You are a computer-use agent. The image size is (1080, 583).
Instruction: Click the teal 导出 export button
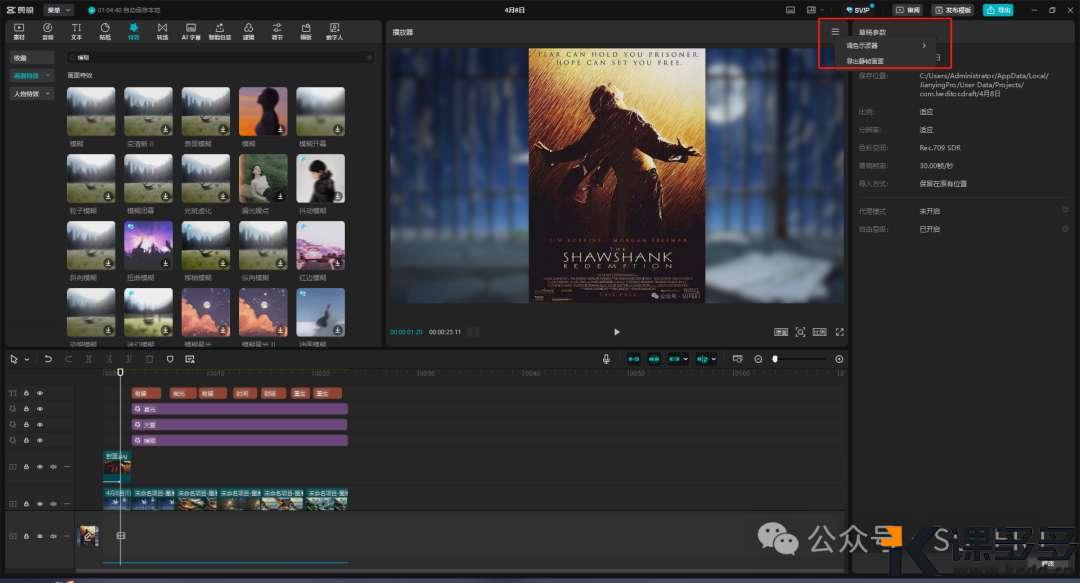[x=997, y=10]
